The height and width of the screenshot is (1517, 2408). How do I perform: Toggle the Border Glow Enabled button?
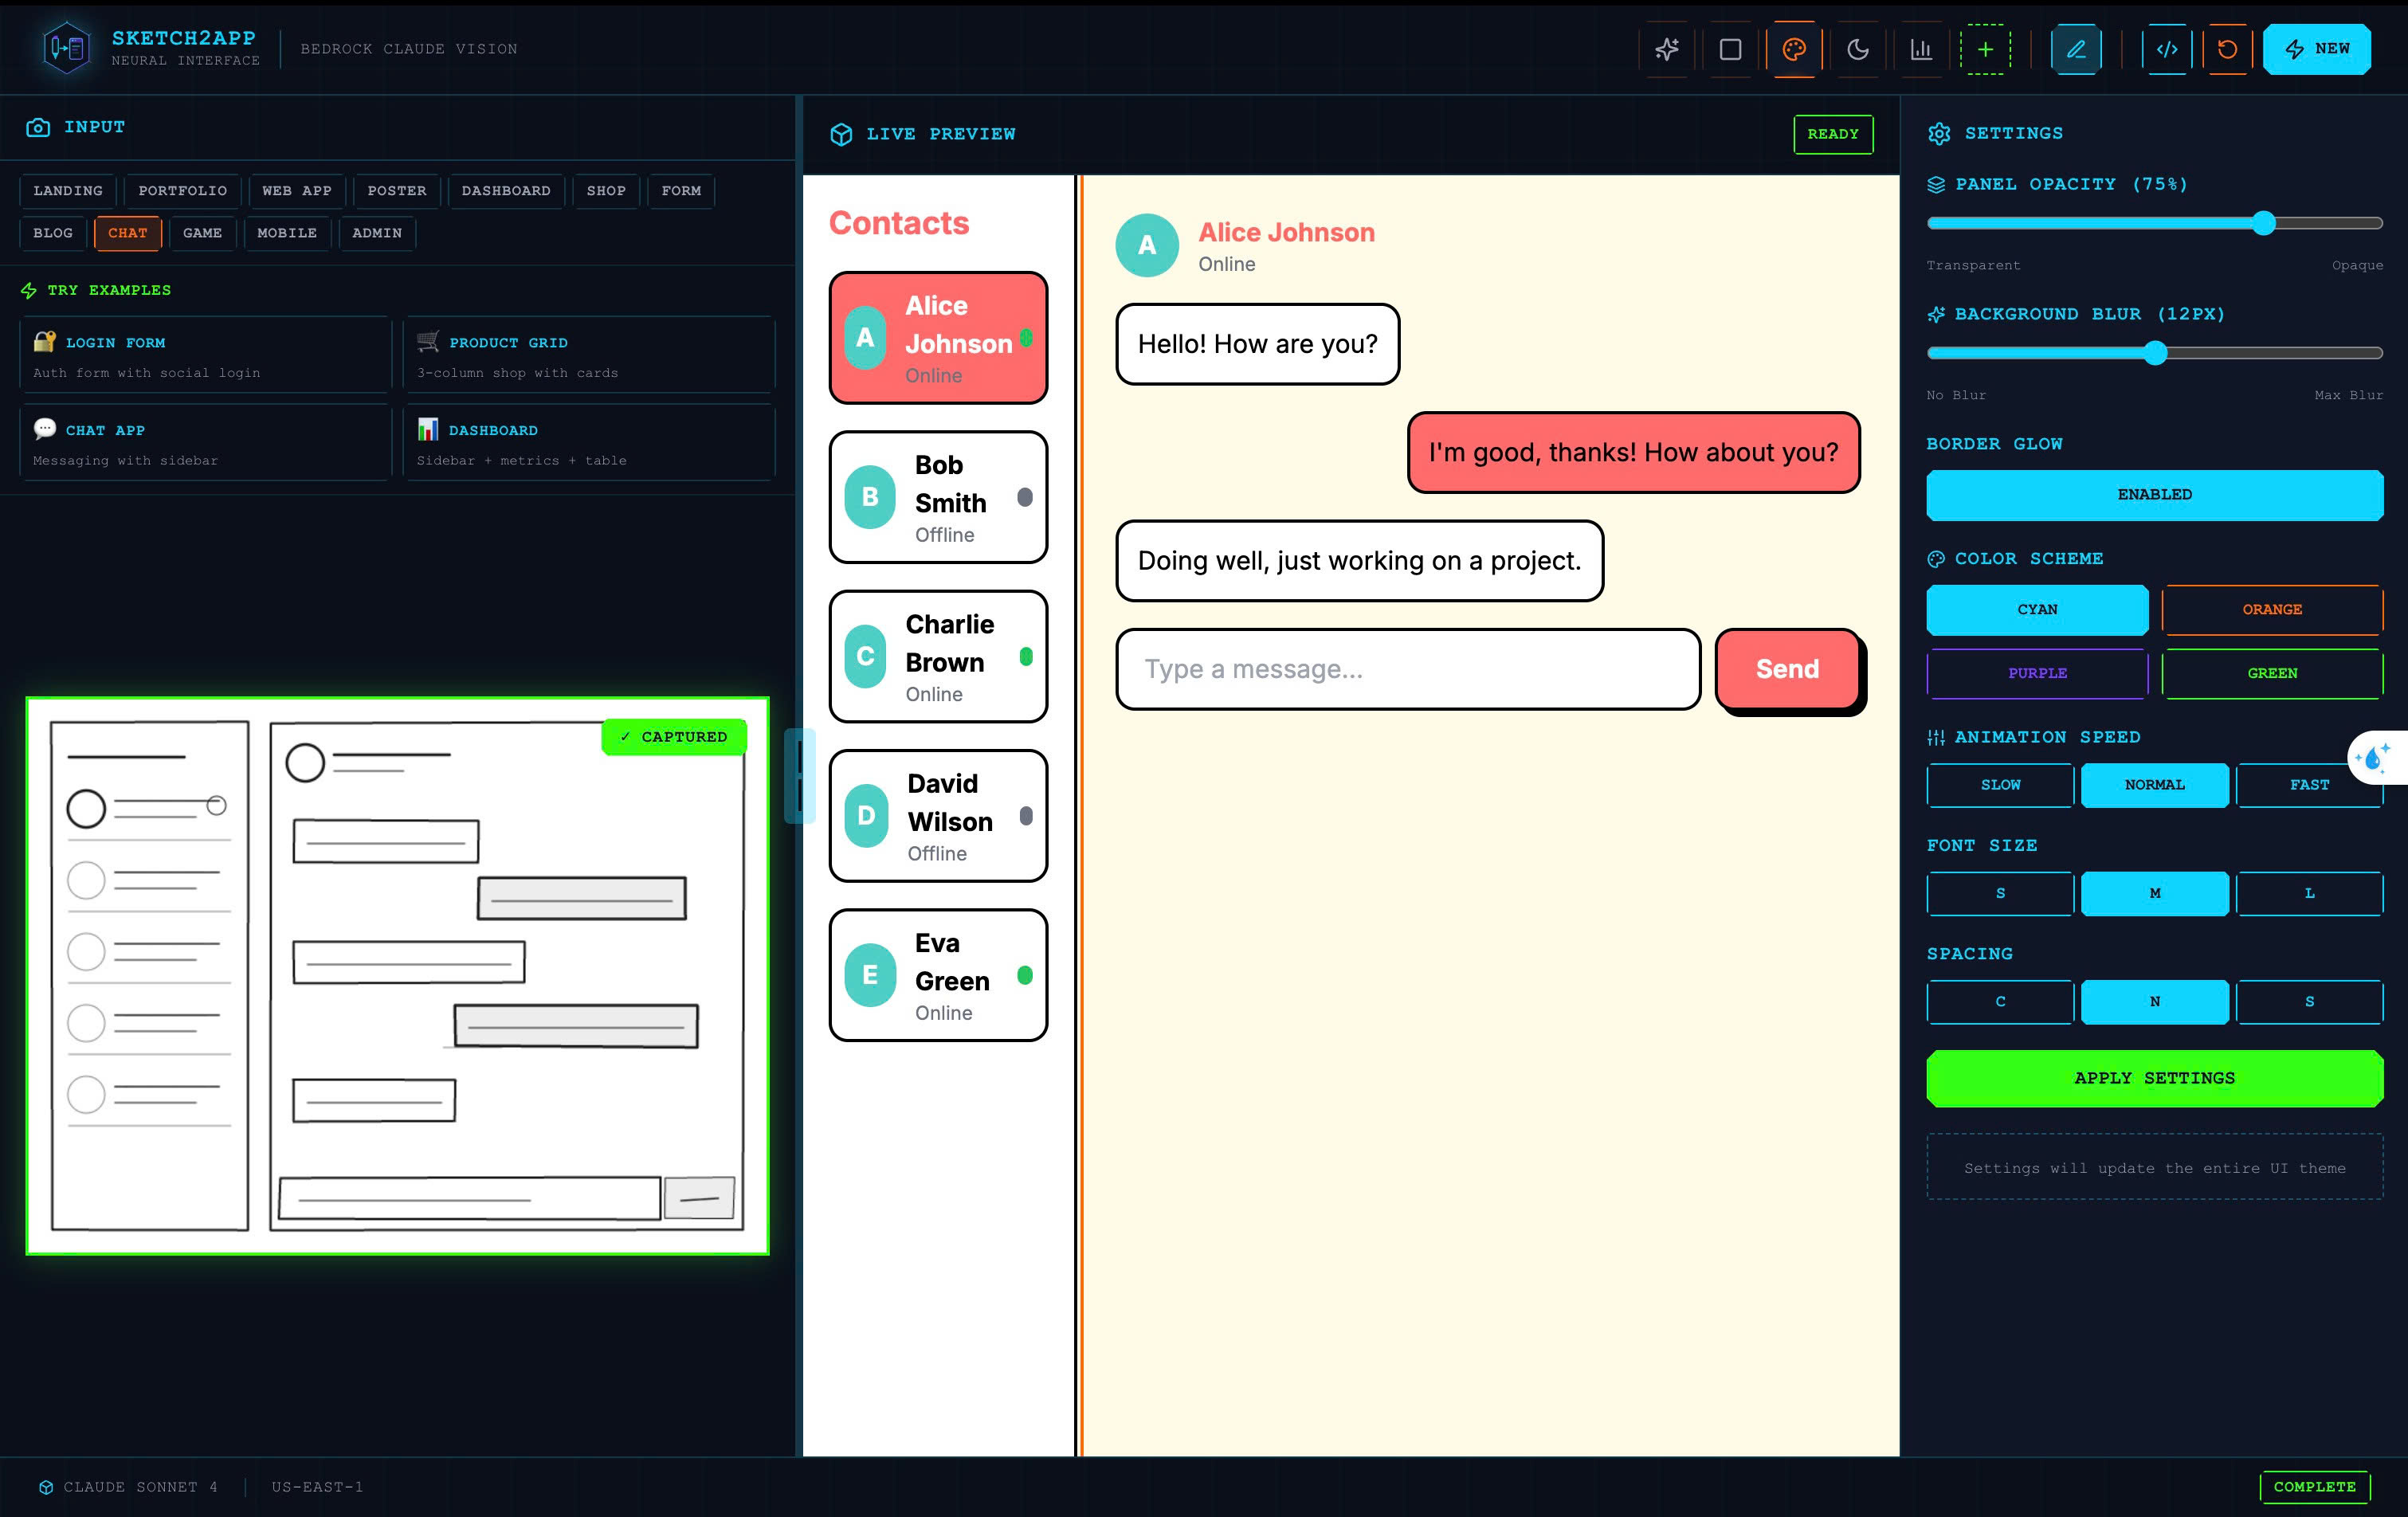[2154, 495]
